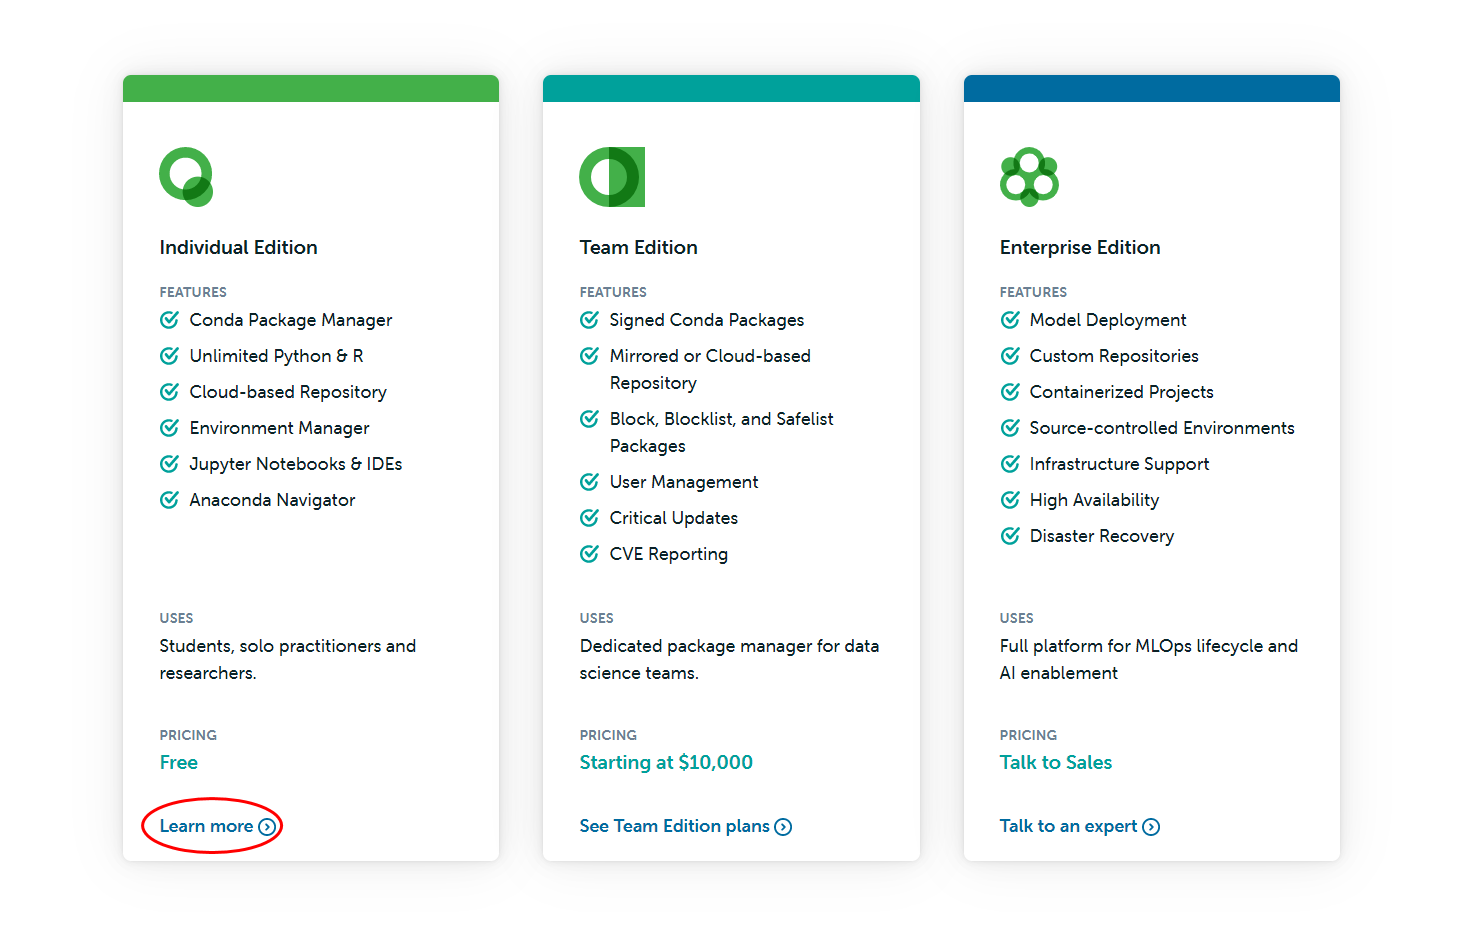Click the Custom Repositories feature text

[1114, 356]
